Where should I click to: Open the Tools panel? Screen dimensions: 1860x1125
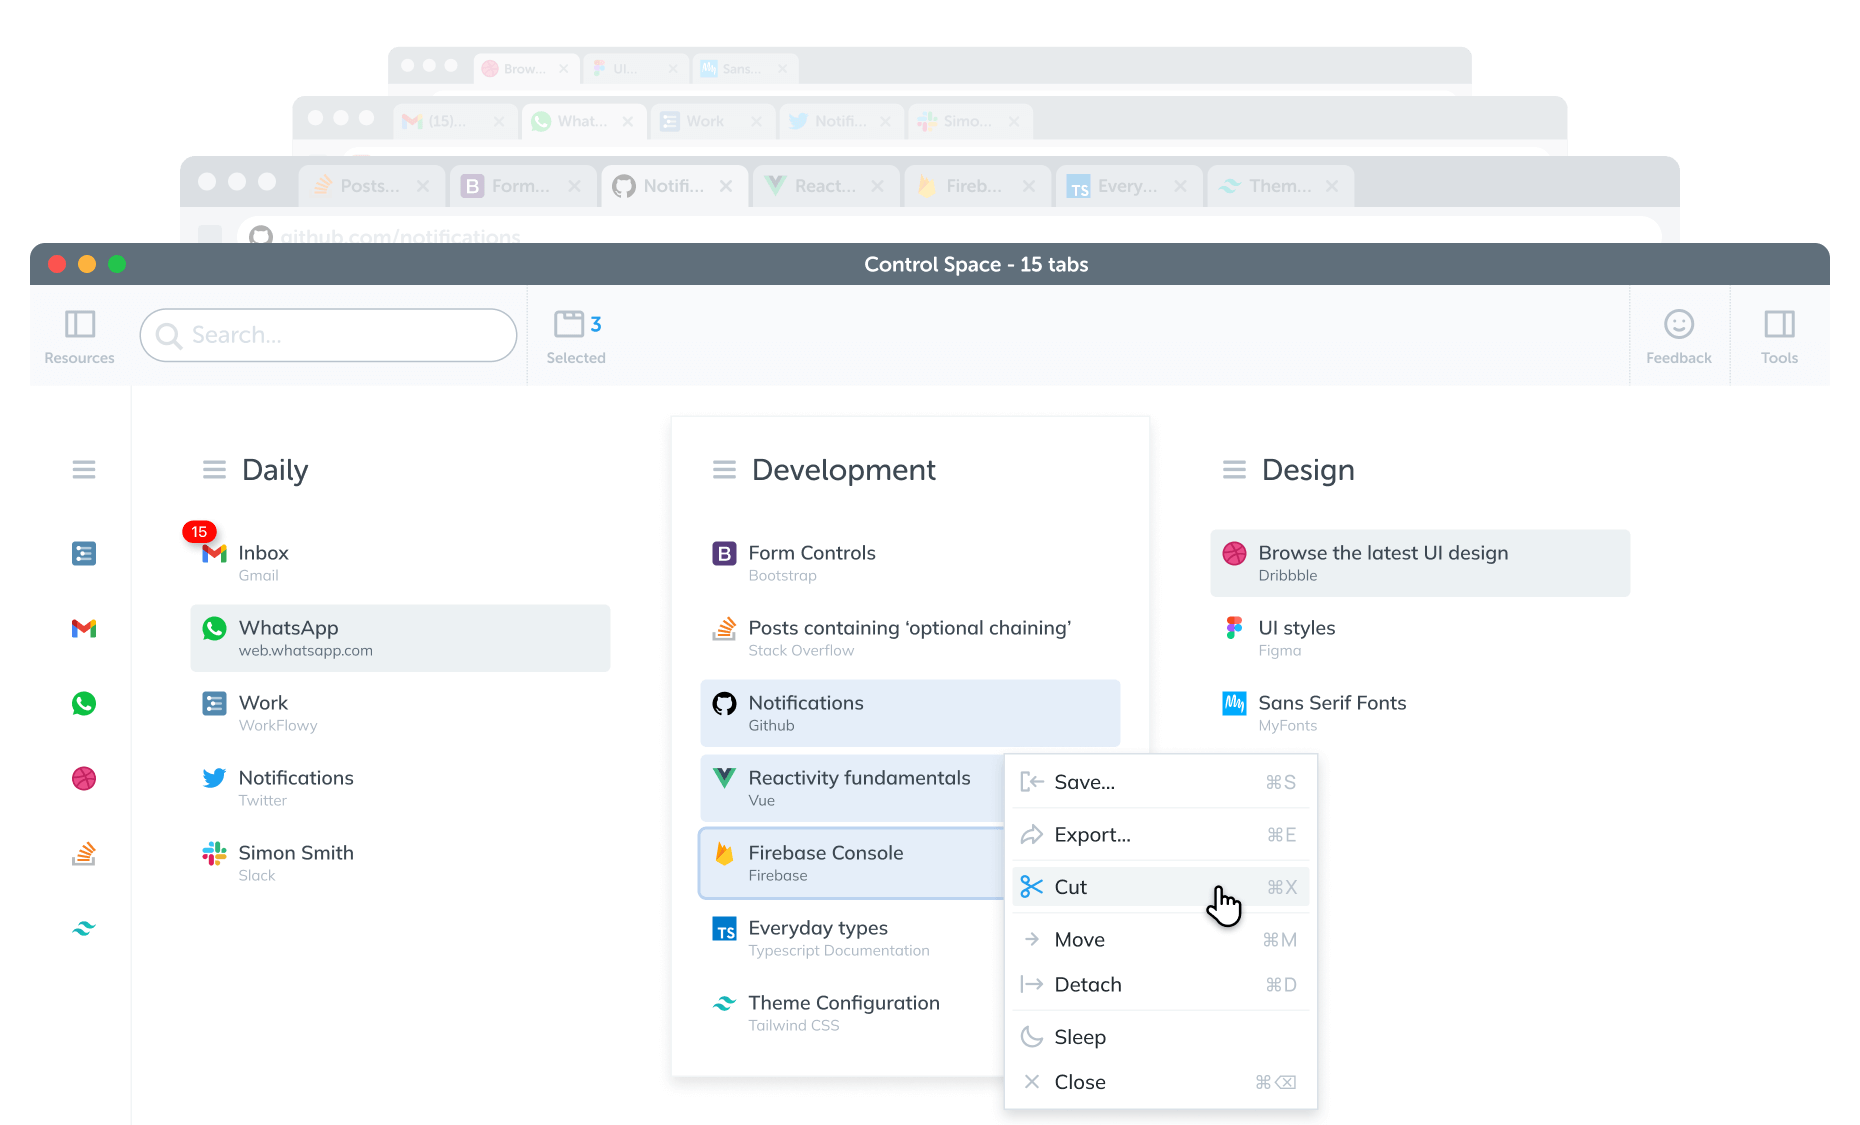(1779, 336)
